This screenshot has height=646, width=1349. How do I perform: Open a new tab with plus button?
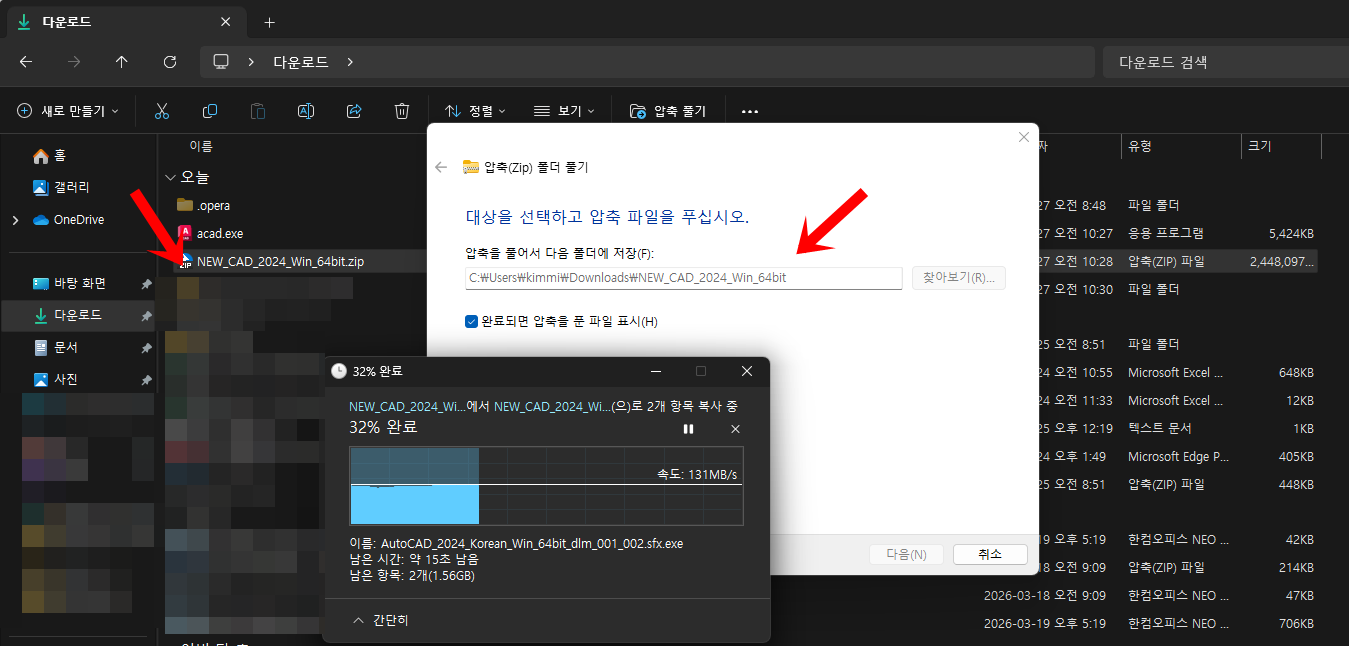[x=269, y=22]
